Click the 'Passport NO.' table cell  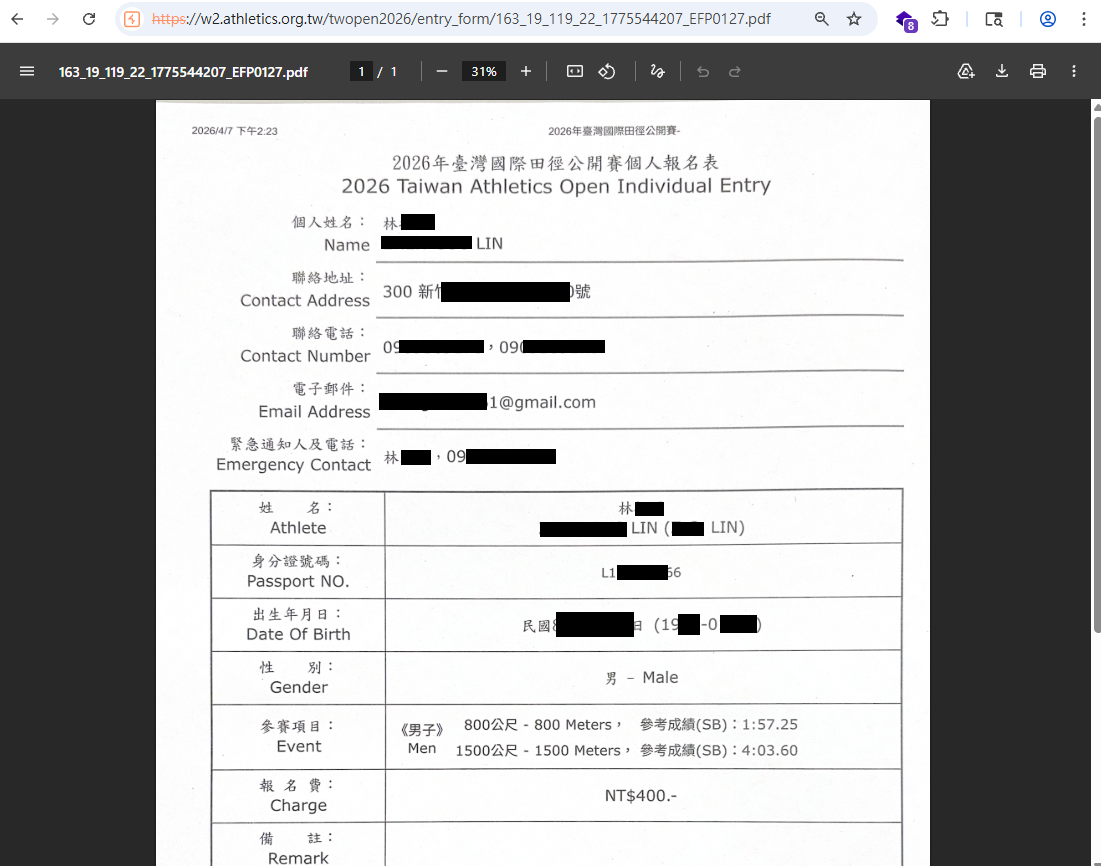click(x=298, y=571)
